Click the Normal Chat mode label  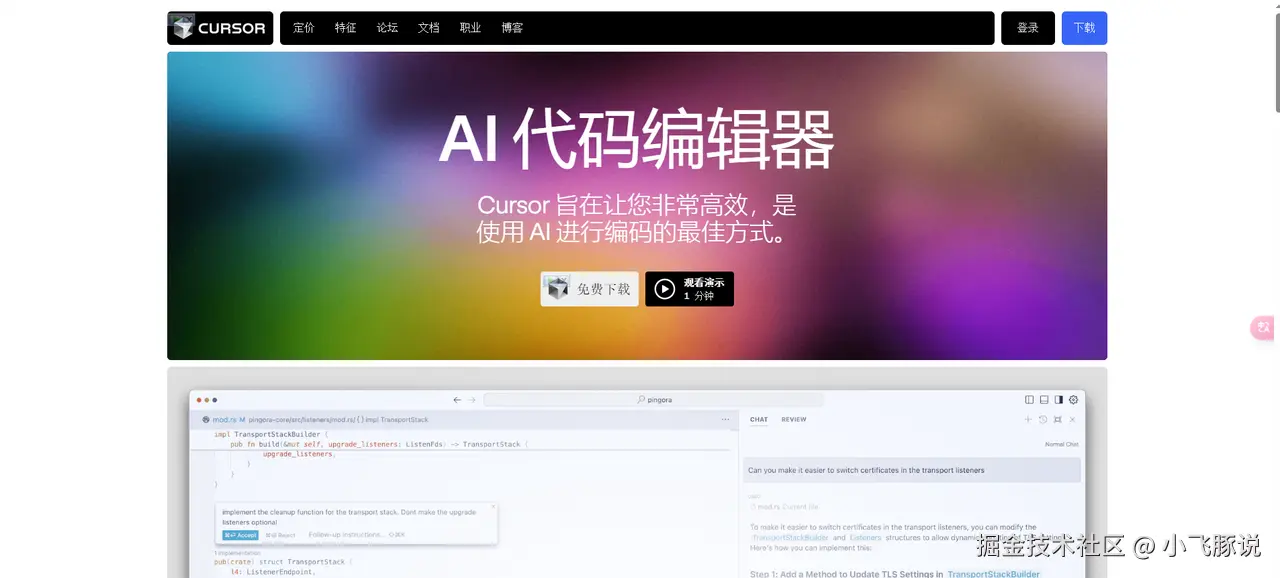pyautogui.click(x=1061, y=444)
